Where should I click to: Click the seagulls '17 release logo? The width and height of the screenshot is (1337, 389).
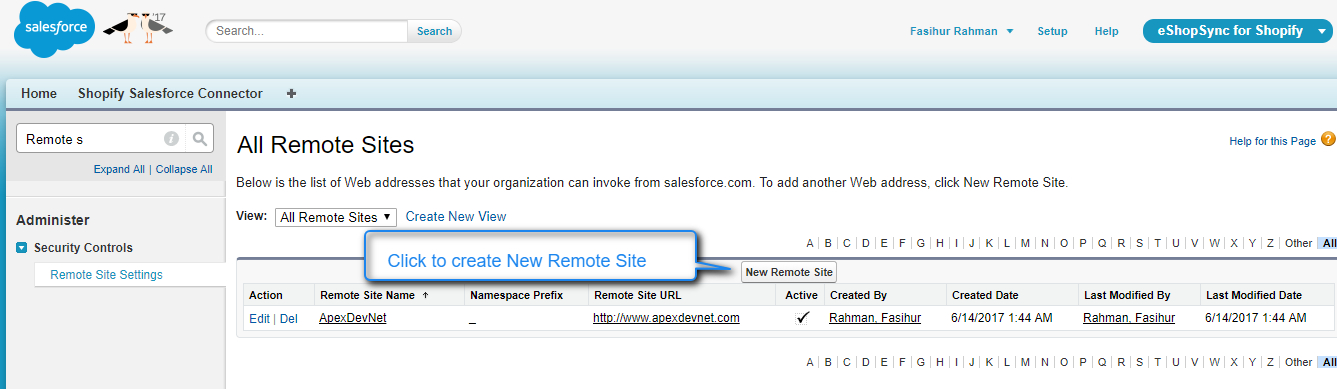138,28
